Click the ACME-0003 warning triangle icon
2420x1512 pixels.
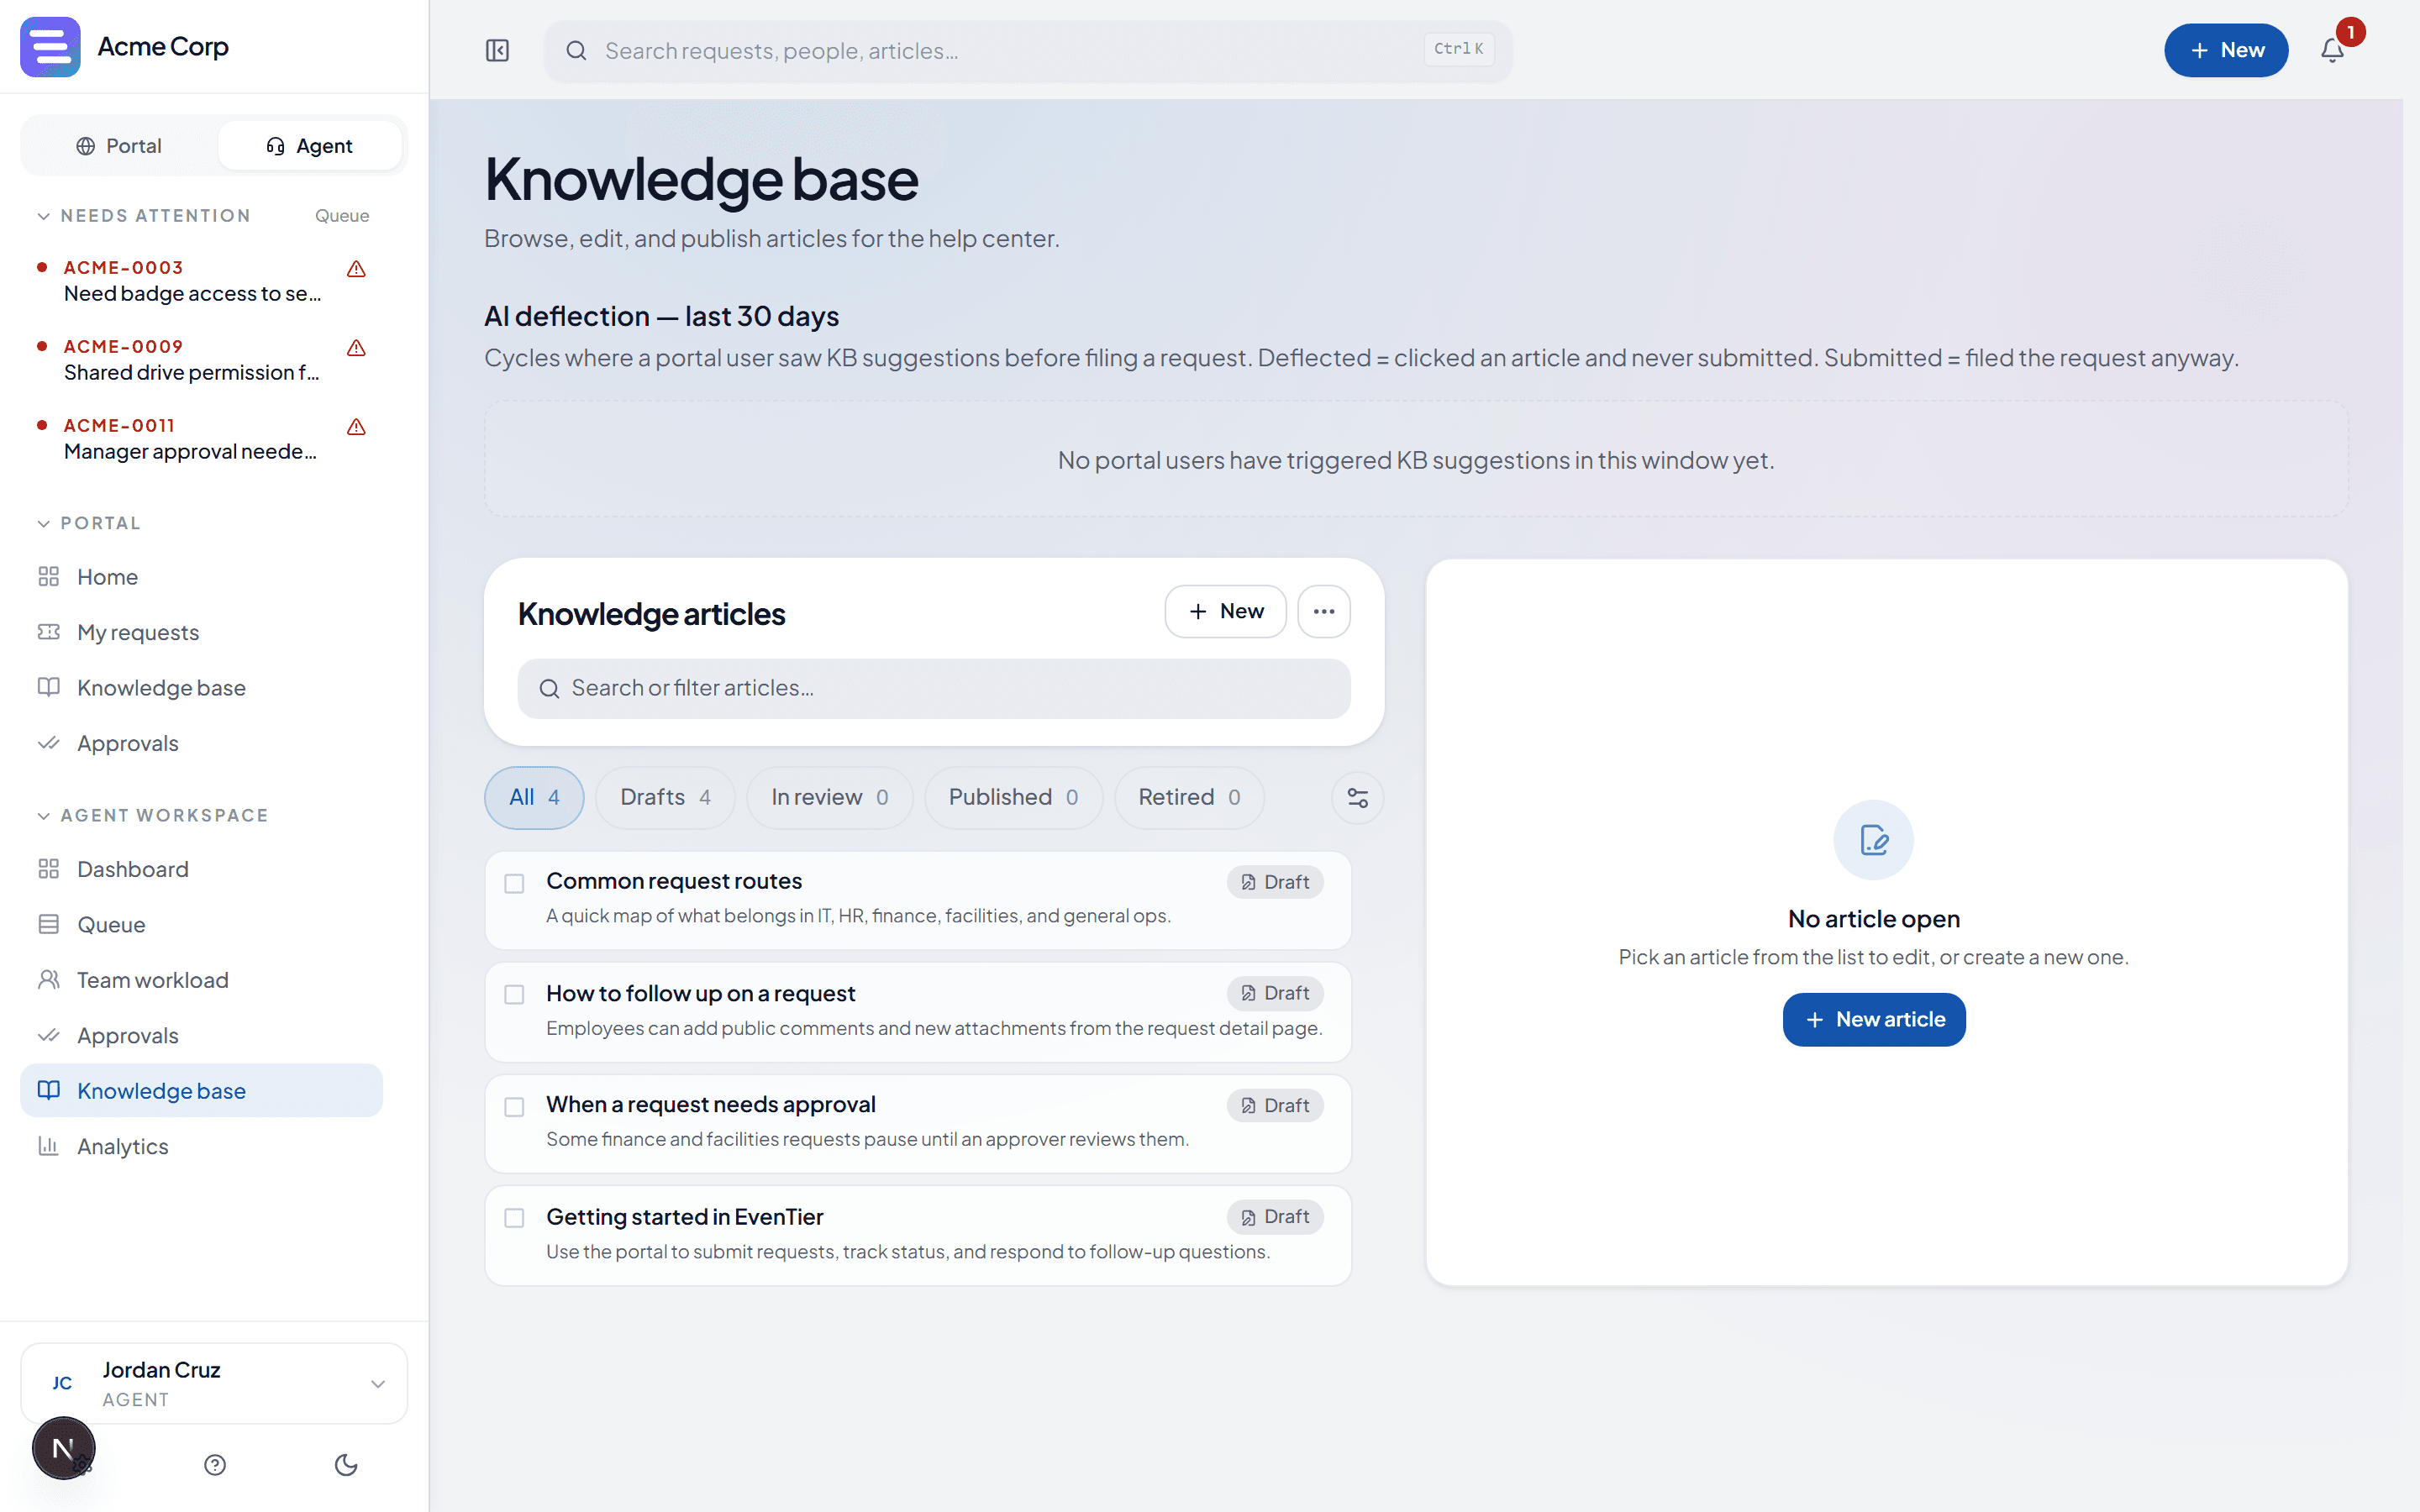[356, 269]
